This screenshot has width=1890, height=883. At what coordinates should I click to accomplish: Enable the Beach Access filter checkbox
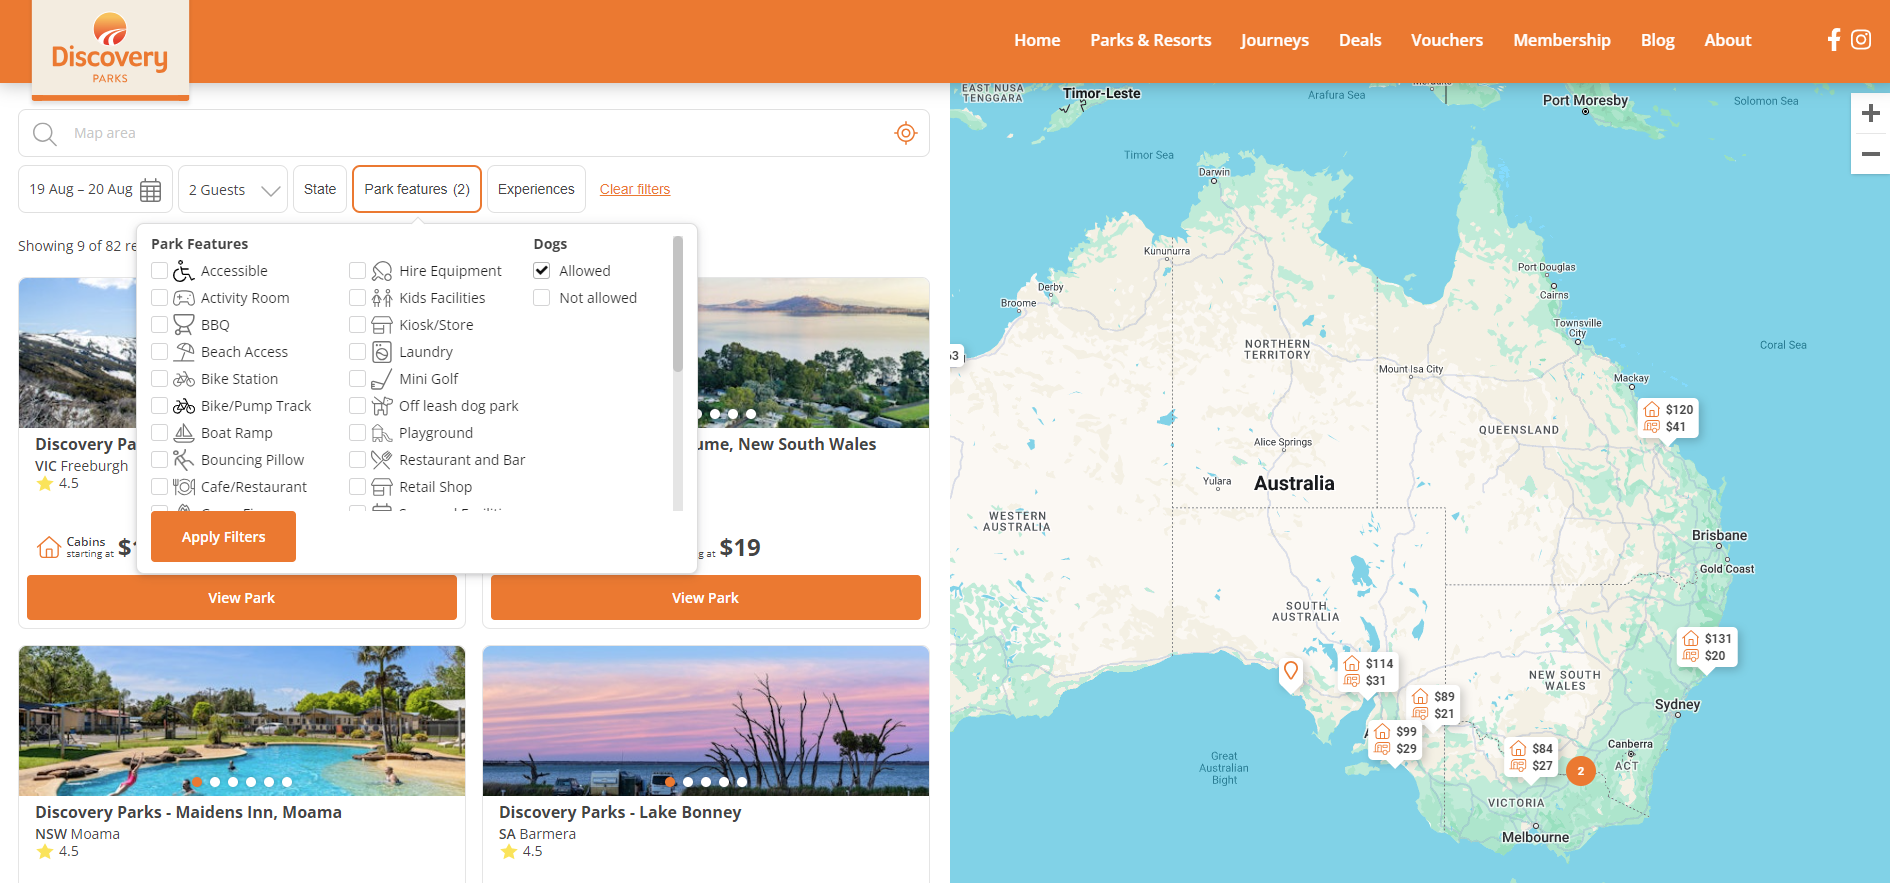[160, 352]
